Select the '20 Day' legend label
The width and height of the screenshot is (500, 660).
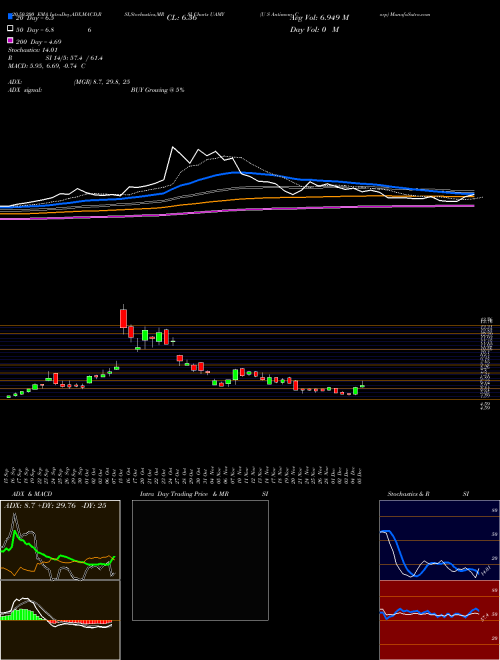pos(35,18)
